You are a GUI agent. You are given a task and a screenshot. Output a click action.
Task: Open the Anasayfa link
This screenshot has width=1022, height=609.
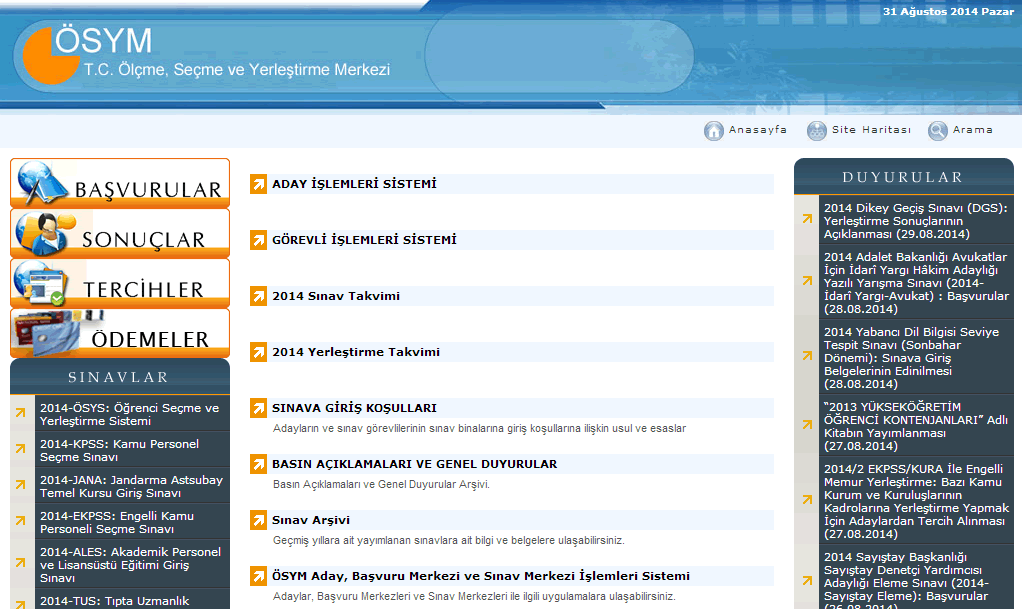757,130
